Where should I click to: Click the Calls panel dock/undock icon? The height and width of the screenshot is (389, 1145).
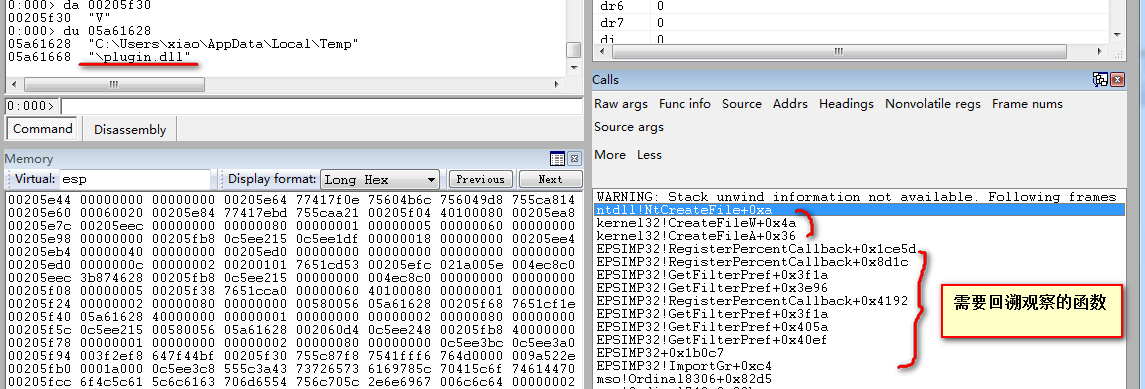[1100, 80]
